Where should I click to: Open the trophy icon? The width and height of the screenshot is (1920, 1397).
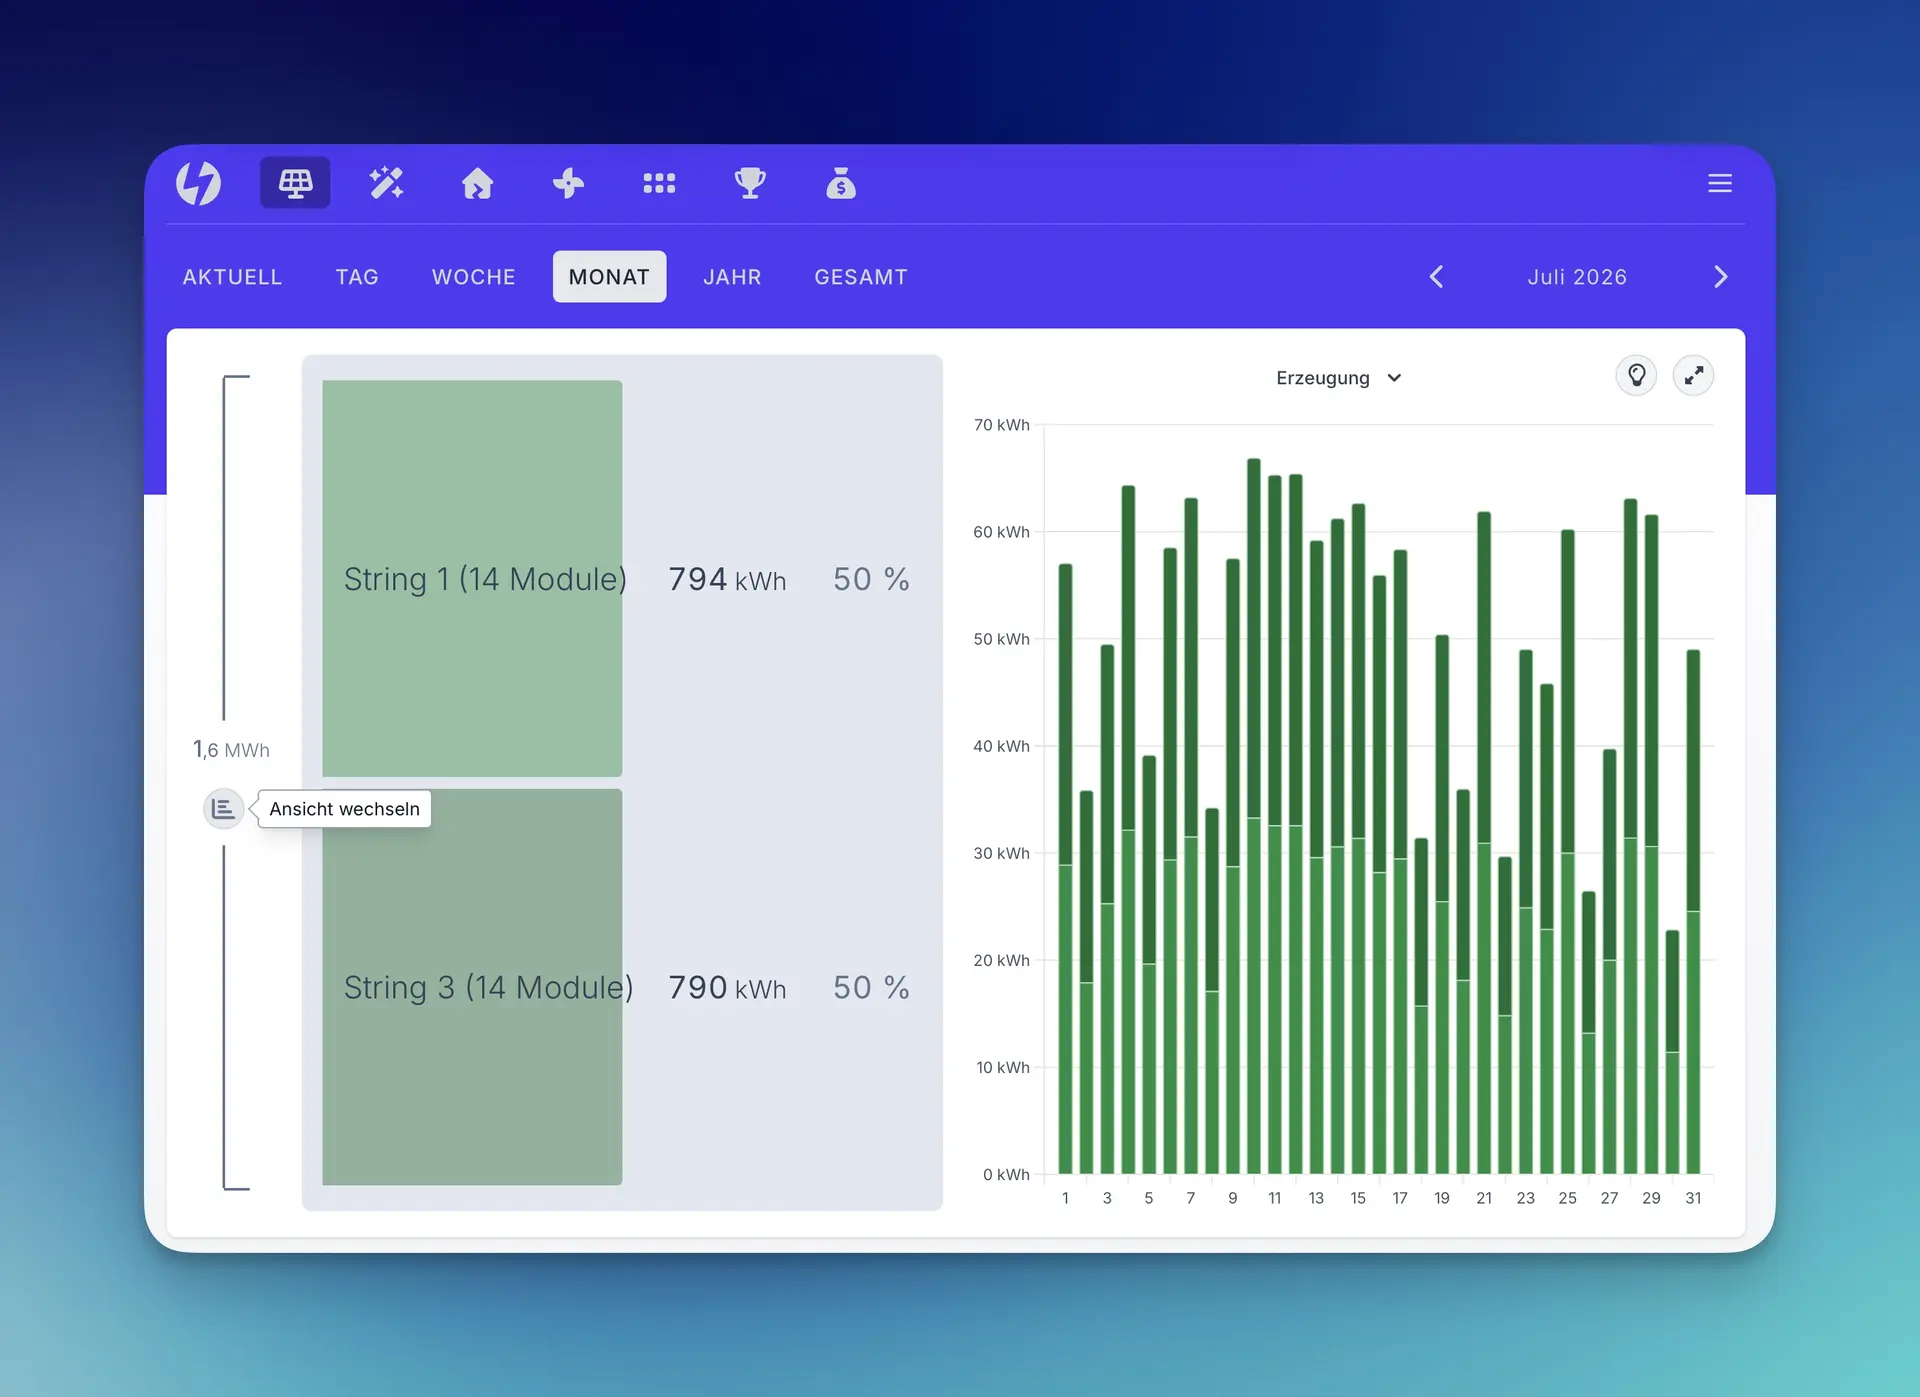point(750,183)
